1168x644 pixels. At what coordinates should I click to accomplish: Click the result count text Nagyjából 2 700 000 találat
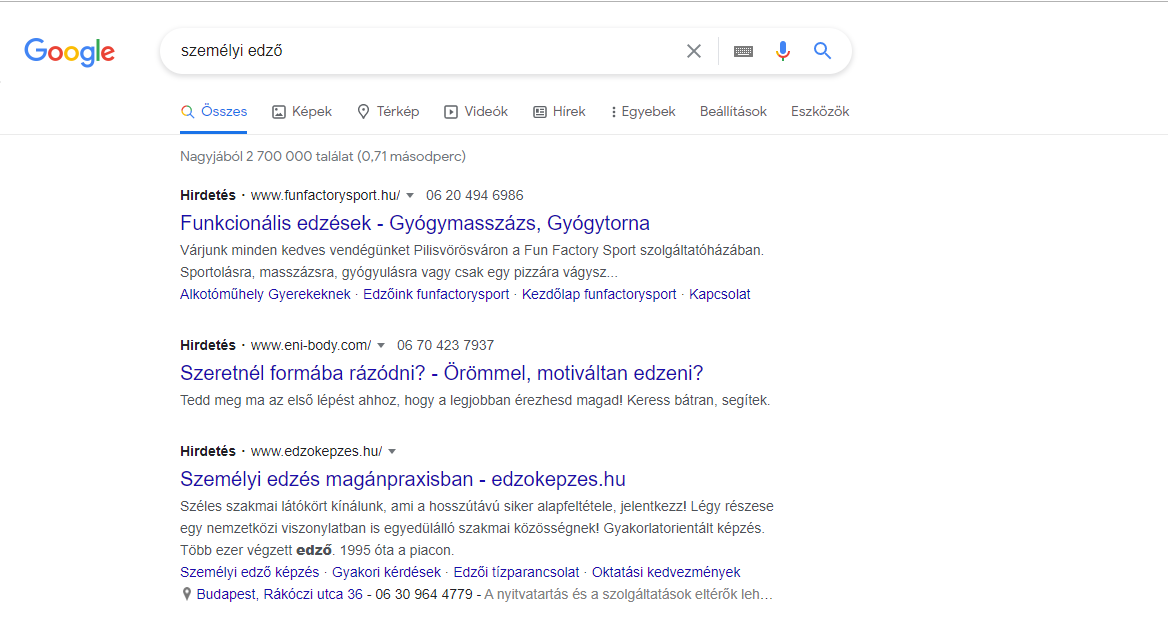click(267, 156)
